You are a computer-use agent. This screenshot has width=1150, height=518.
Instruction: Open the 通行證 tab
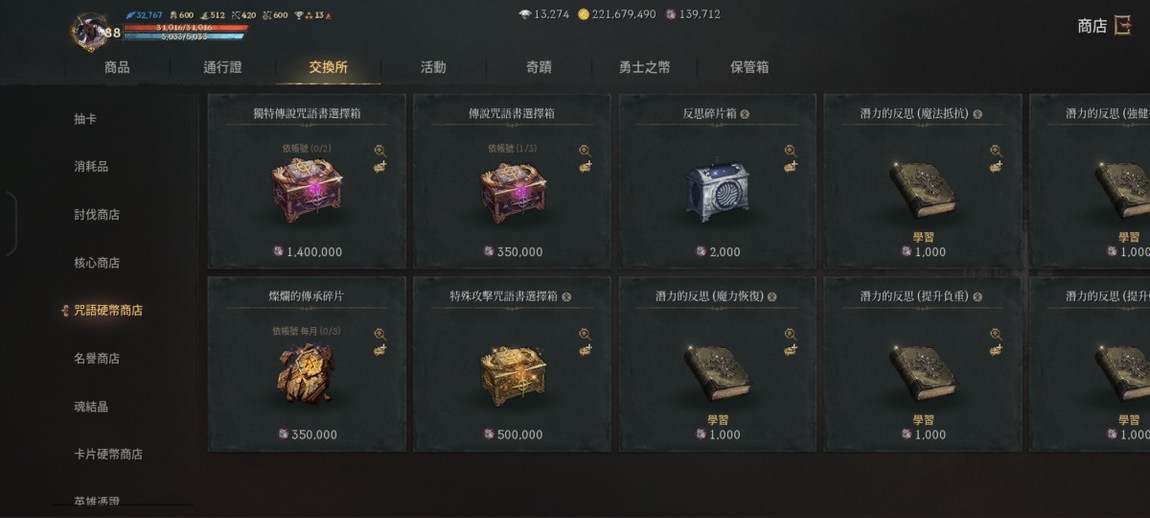(223, 68)
